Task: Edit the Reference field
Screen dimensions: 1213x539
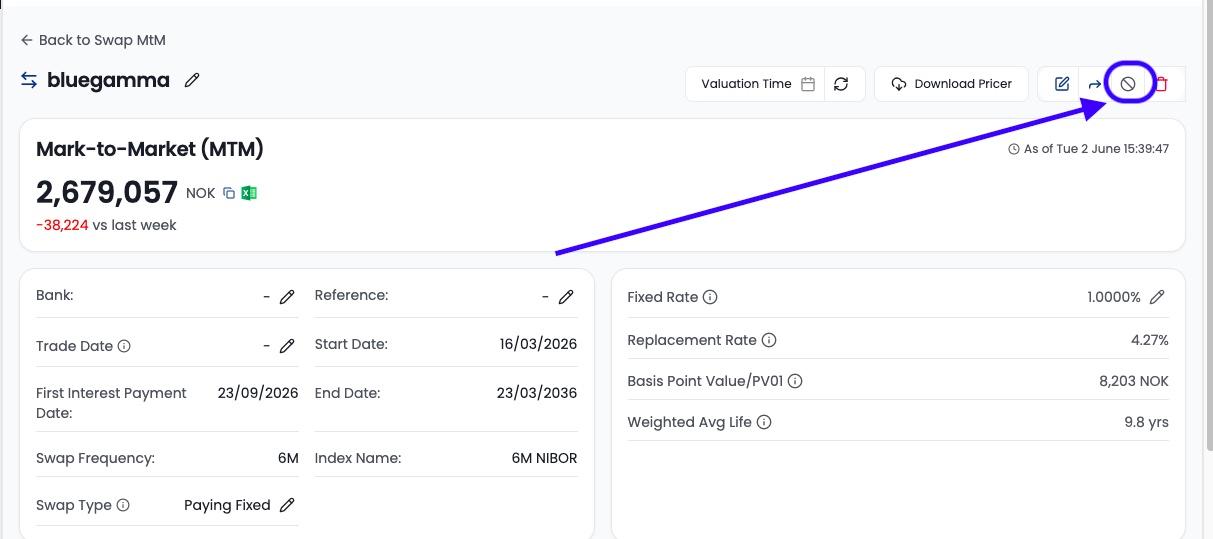Action: [566, 296]
